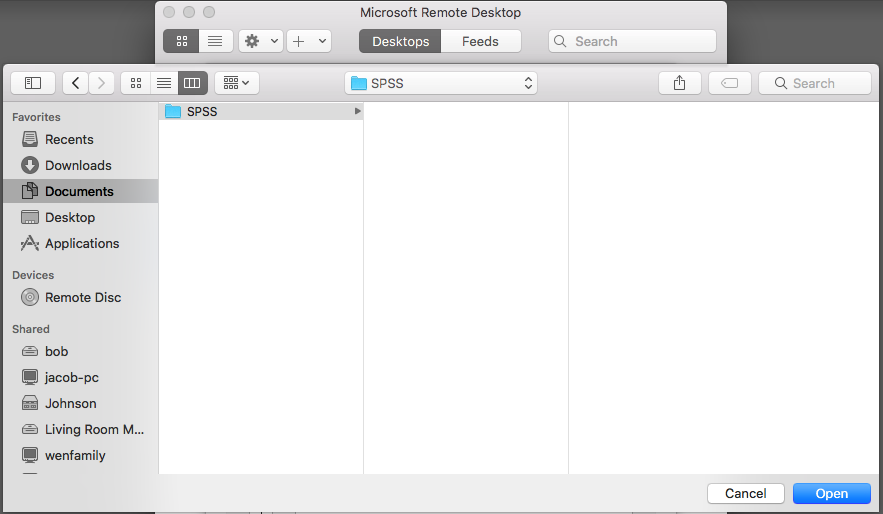Click the blue folder icon on the SPSS row

click(173, 111)
